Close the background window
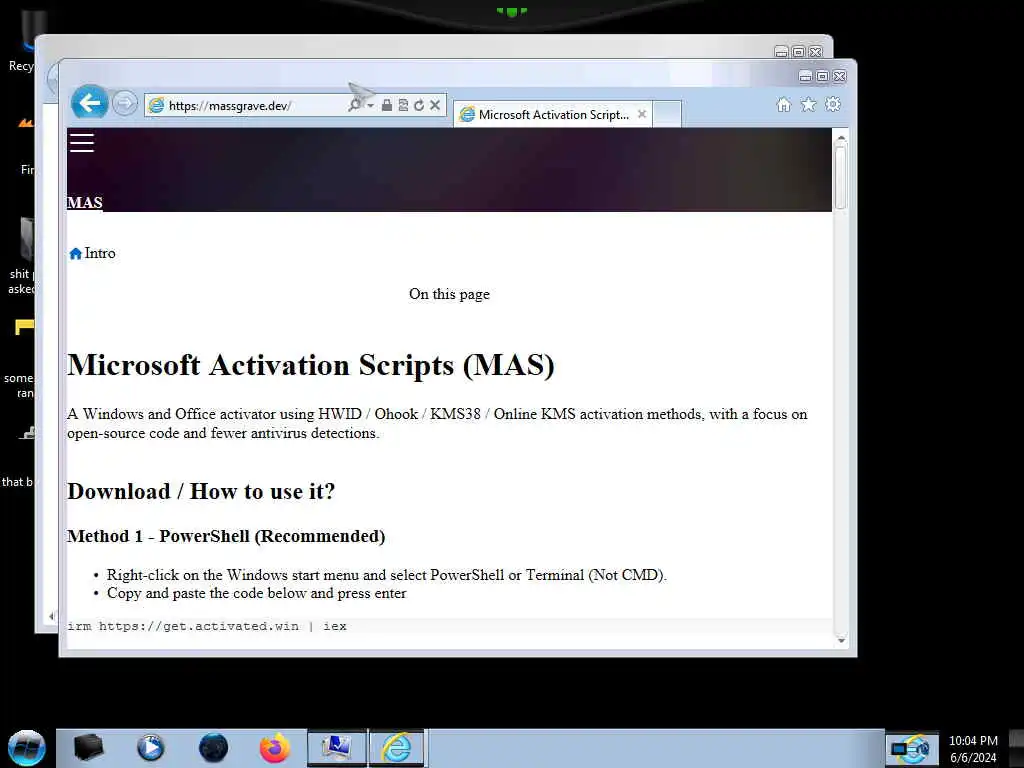Image resolution: width=1024 pixels, height=768 pixels. point(816,52)
